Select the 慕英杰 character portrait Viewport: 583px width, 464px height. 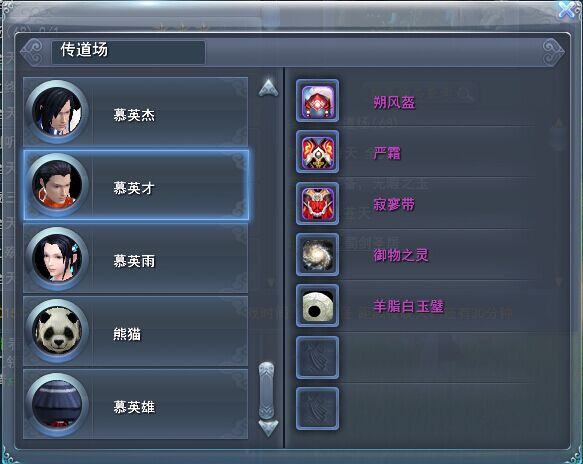tap(57, 112)
